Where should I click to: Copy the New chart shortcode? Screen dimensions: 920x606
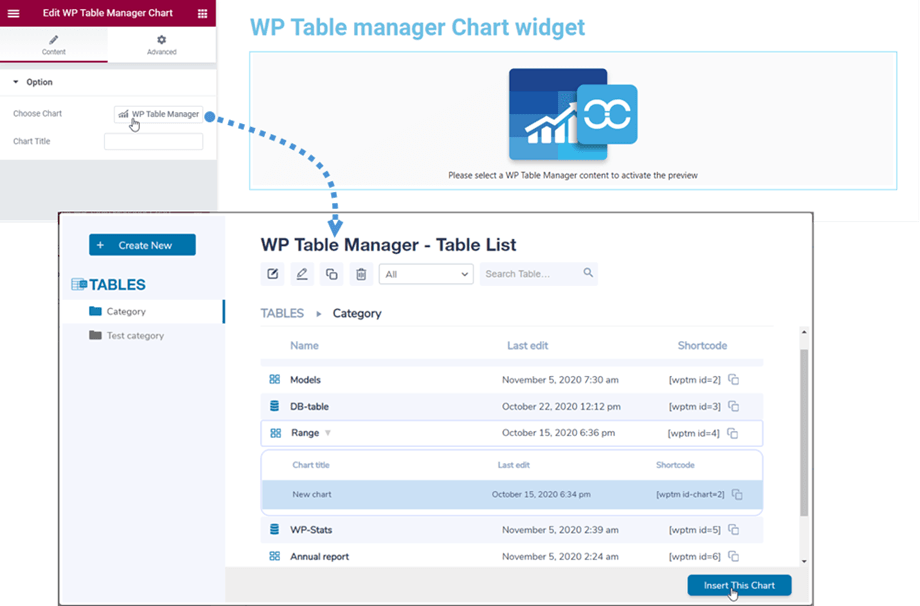pyautogui.click(x=737, y=494)
